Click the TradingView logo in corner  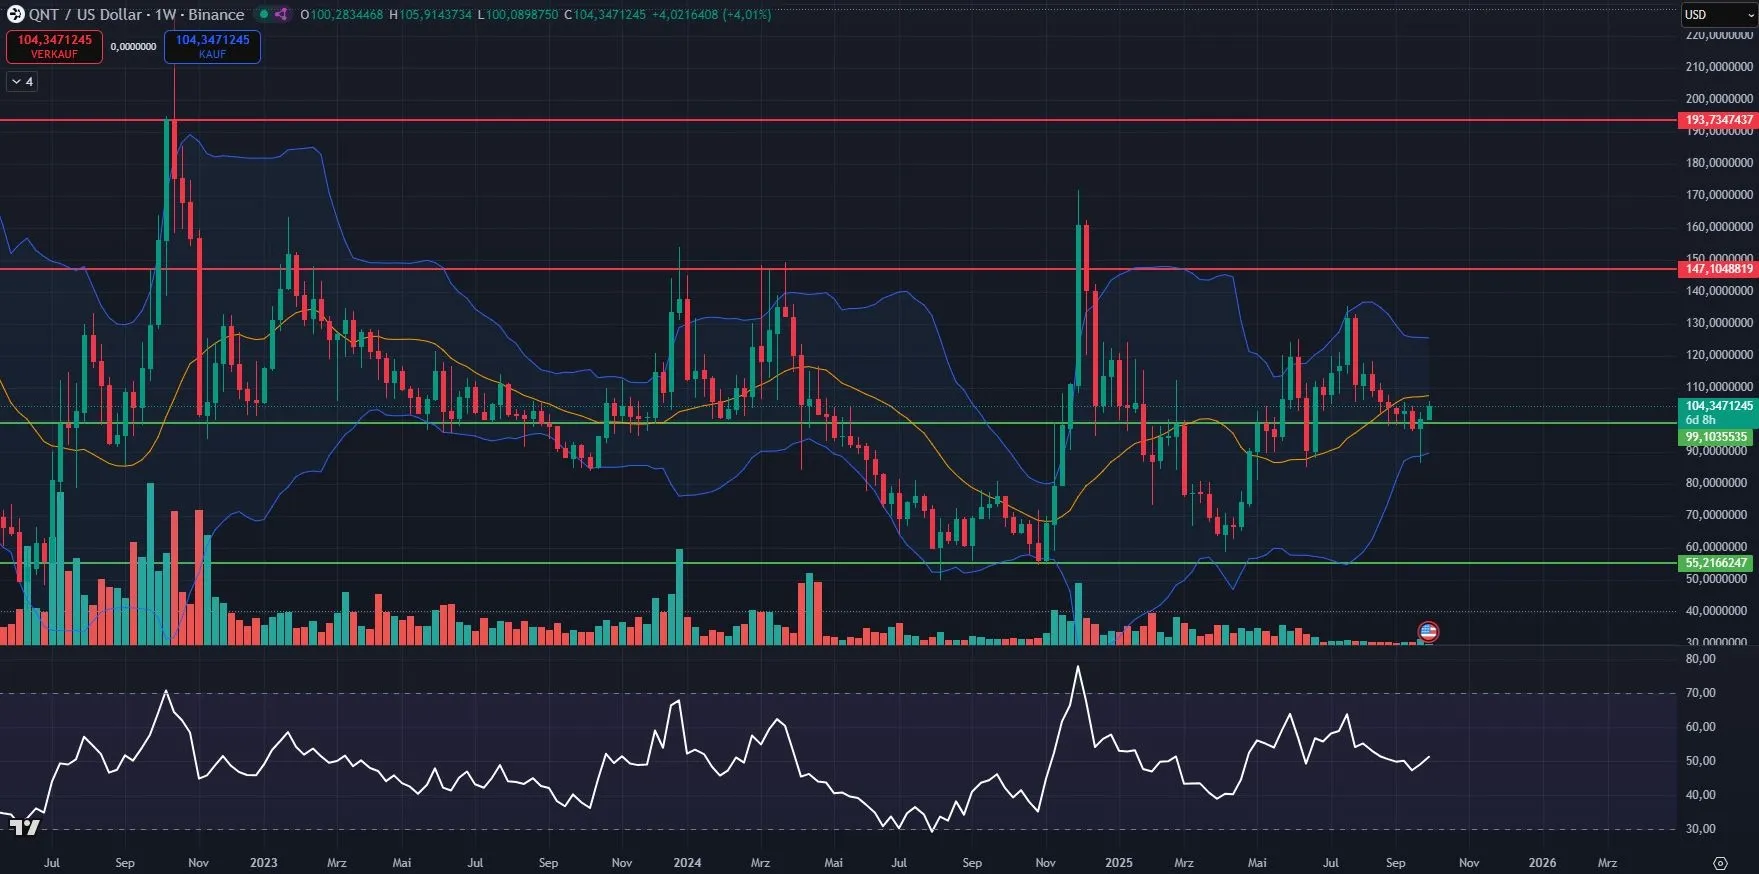(x=25, y=827)
